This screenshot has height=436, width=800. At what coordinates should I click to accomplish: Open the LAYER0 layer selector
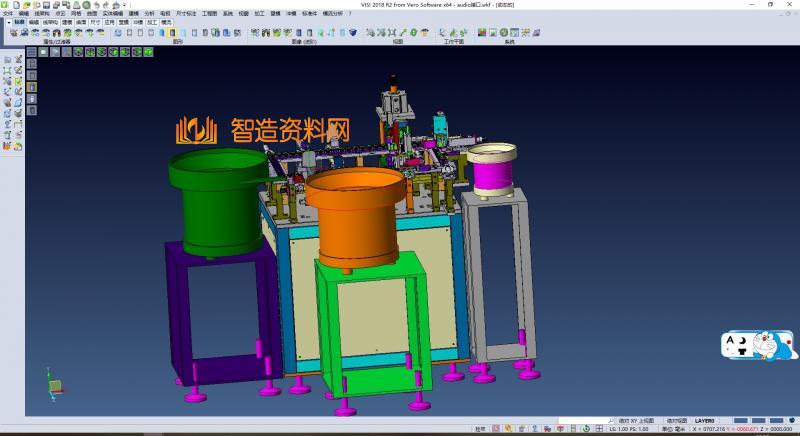click(x=706, y=422)
